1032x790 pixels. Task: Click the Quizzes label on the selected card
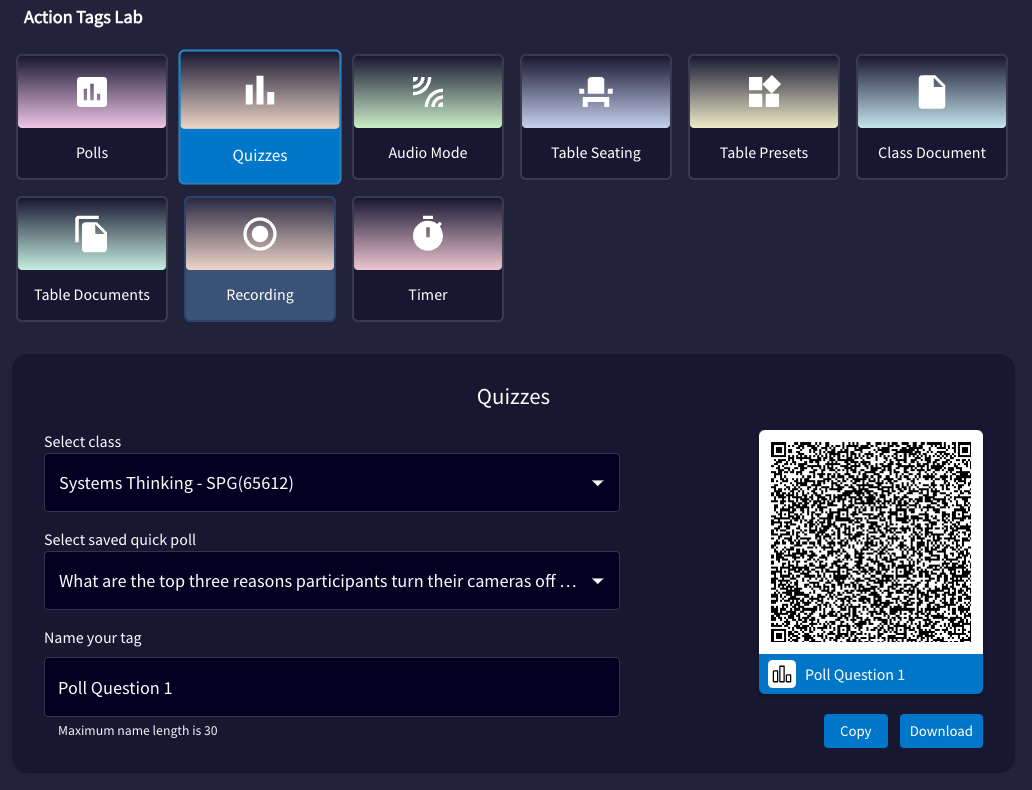(260, 155)
